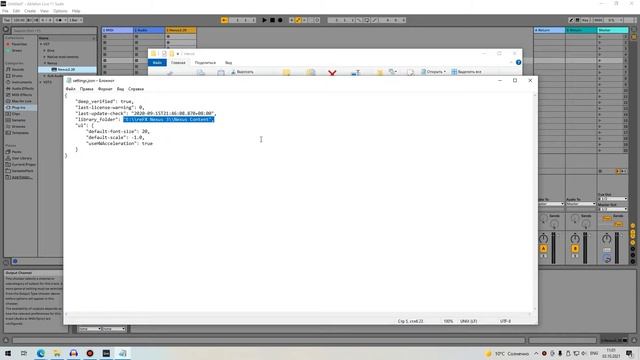
Task: Open Ableton Options menu
Action: pos(60,11)
